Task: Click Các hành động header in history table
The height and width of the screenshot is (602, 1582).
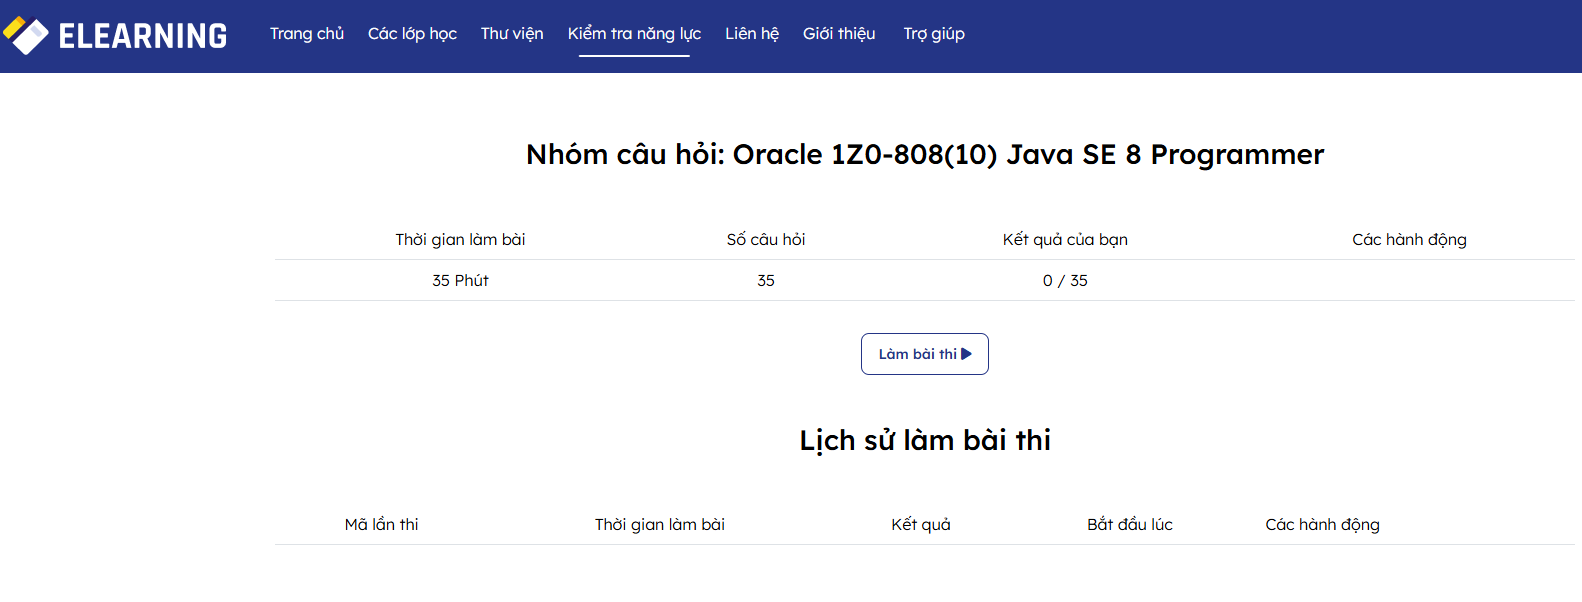Action: click(1322, 525)
